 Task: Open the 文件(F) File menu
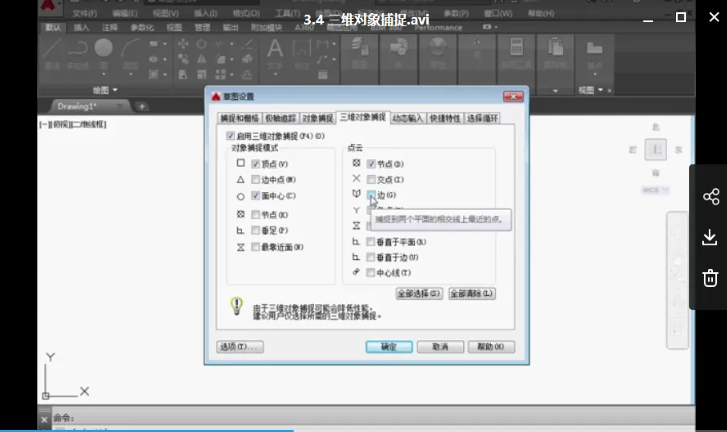pyautogui.click(x=84, y=13)
